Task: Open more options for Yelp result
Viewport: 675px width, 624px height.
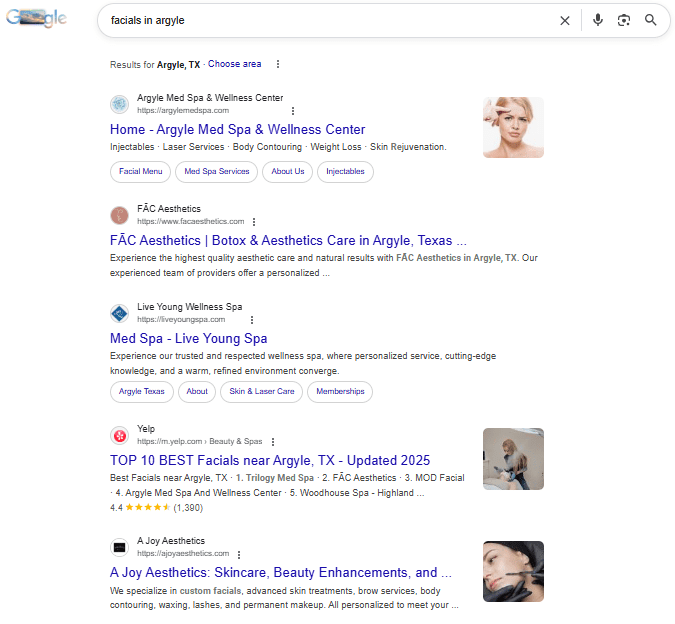Action: tap(273, 442)
